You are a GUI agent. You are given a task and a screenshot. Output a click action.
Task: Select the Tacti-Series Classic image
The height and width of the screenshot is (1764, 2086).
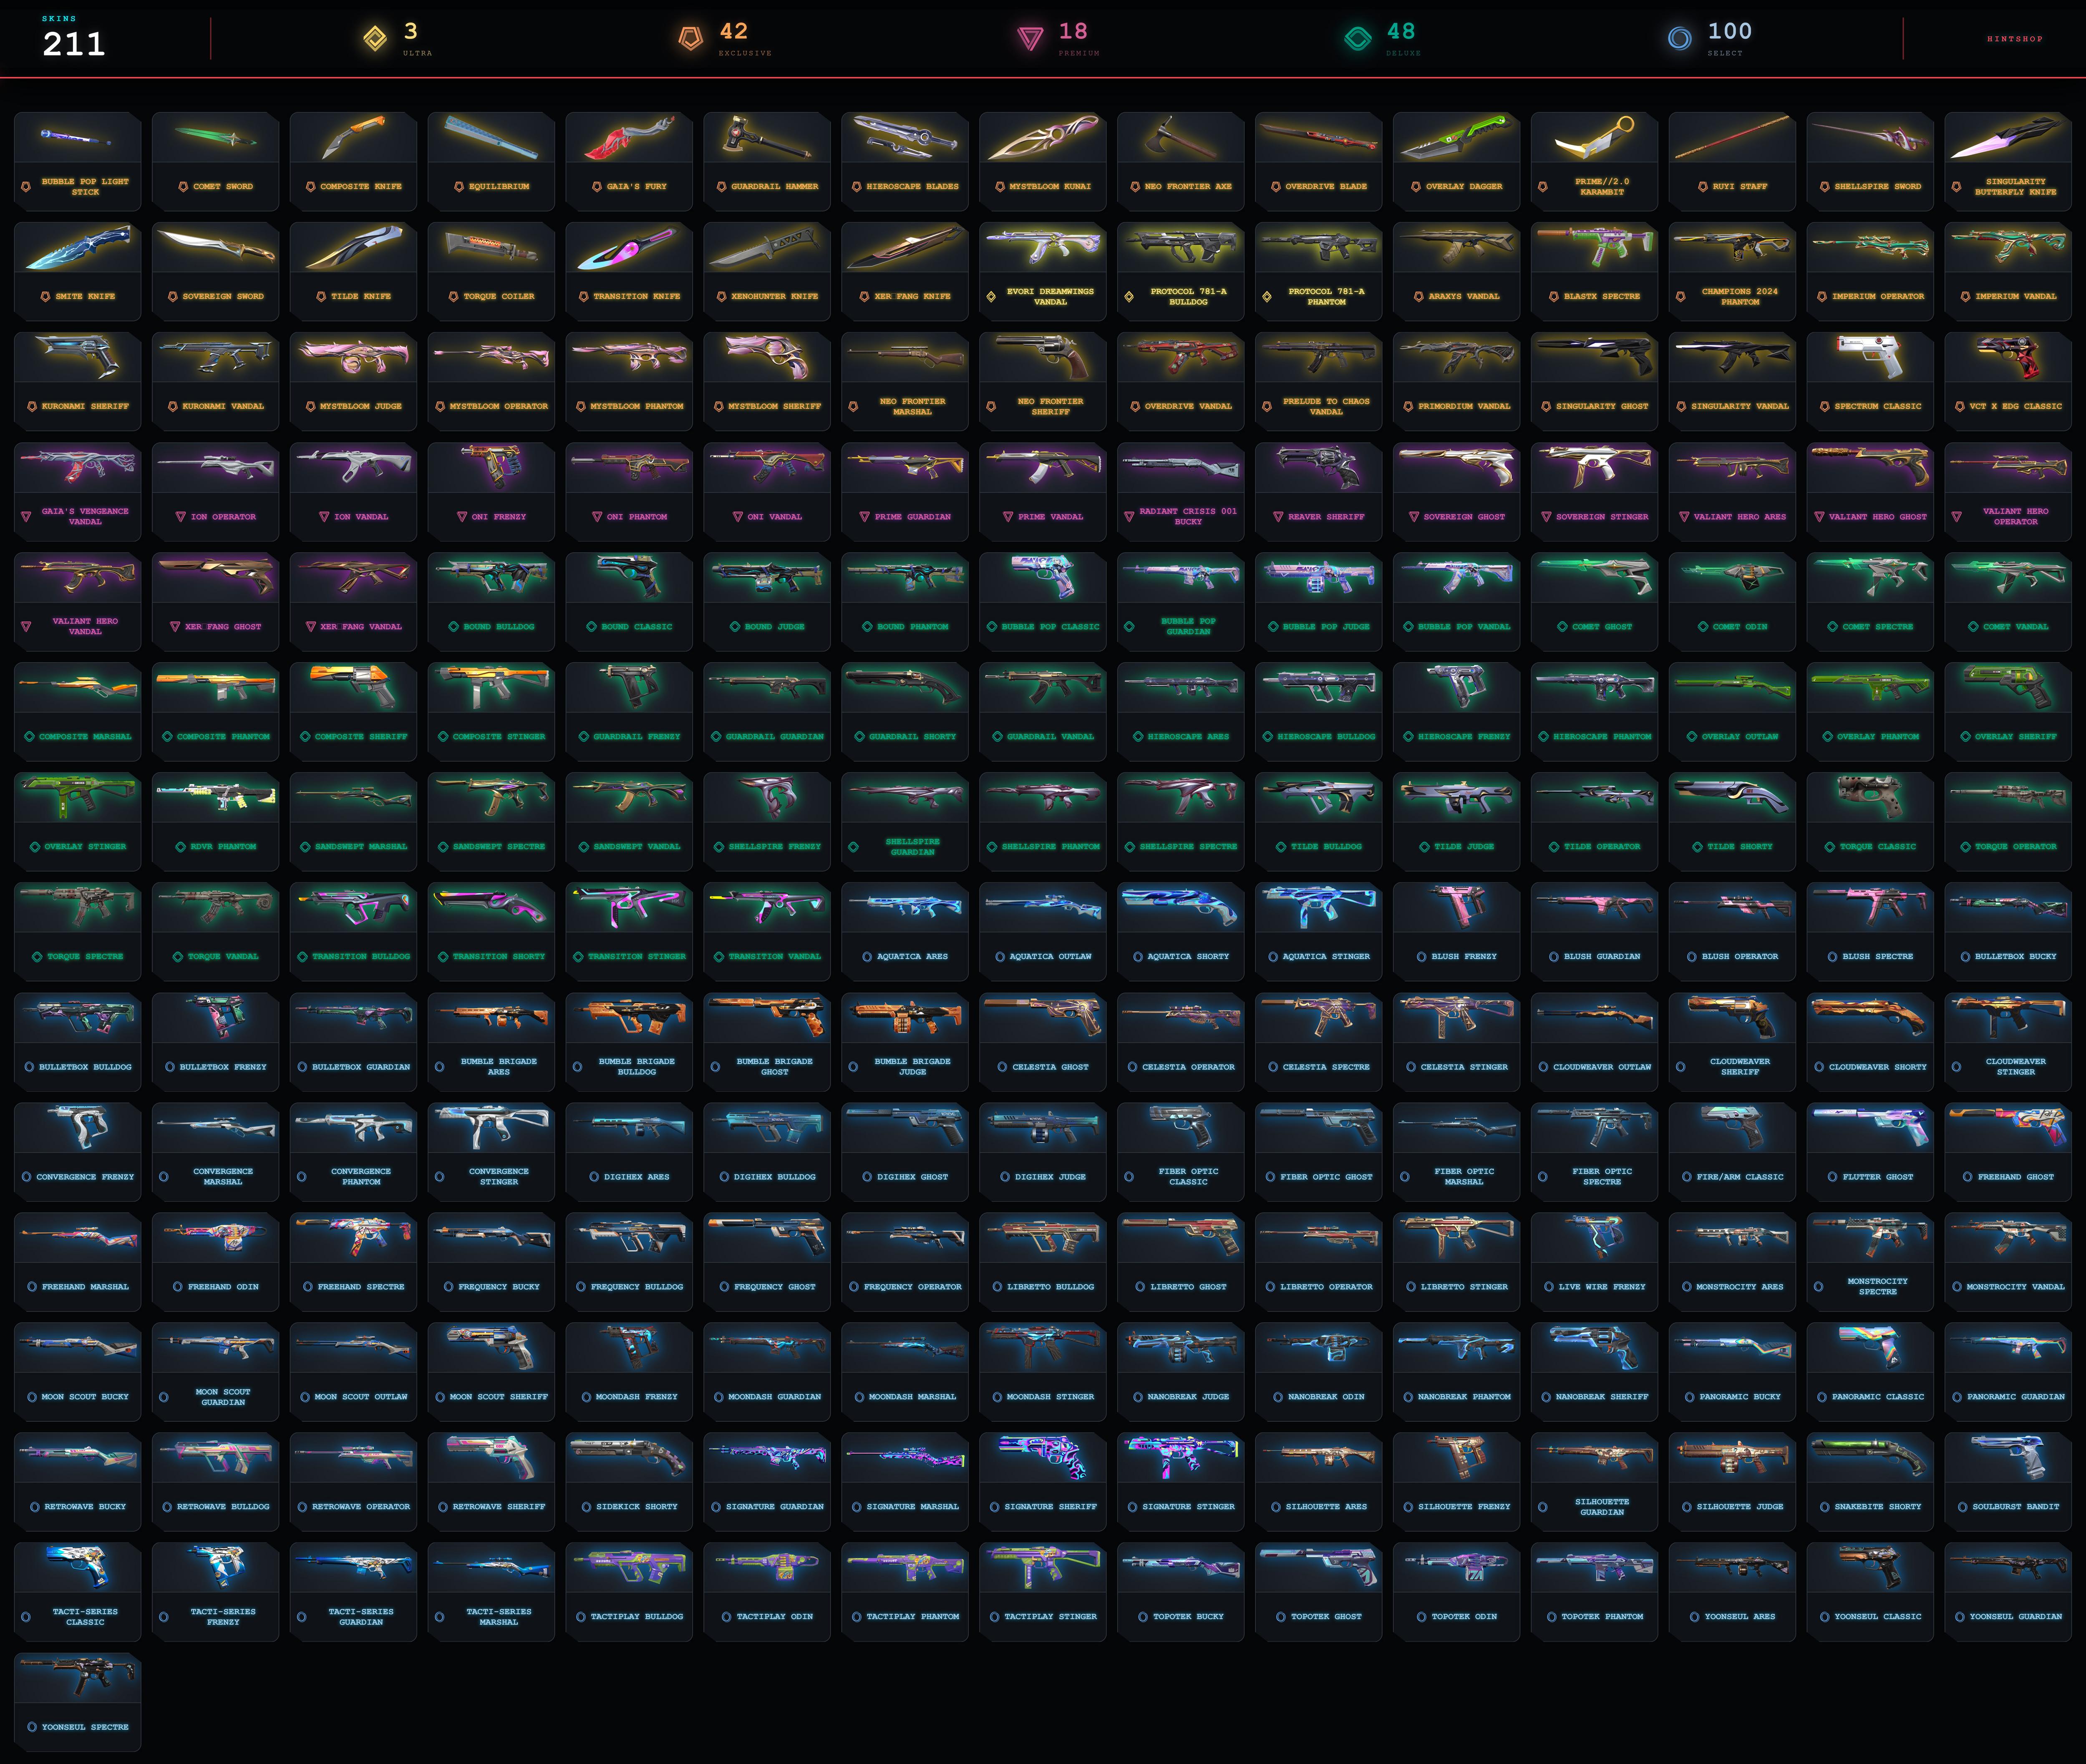(77, 1567)
